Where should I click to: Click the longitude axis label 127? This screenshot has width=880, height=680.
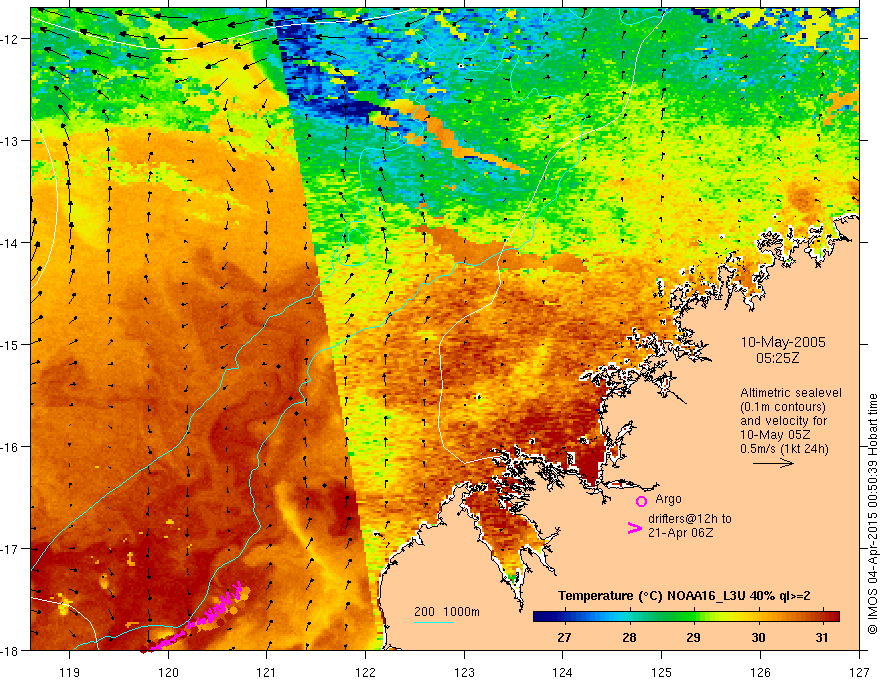click(x=859, y=672)
